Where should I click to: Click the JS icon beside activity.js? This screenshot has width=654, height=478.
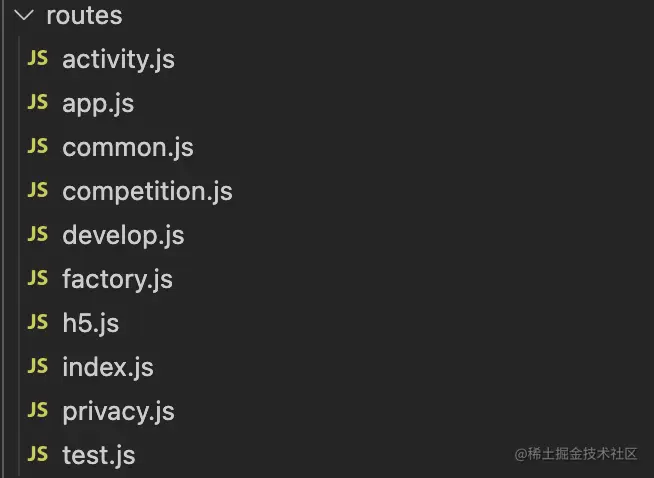38,58
